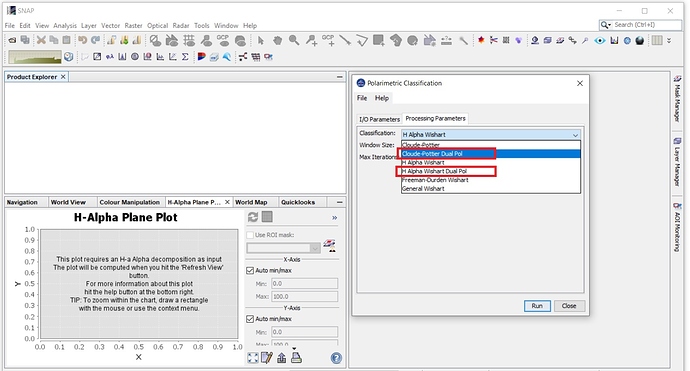Screen dimensions: 690x371
Task: Click the blue eye icon in toolbar
Action: [600, 40]
